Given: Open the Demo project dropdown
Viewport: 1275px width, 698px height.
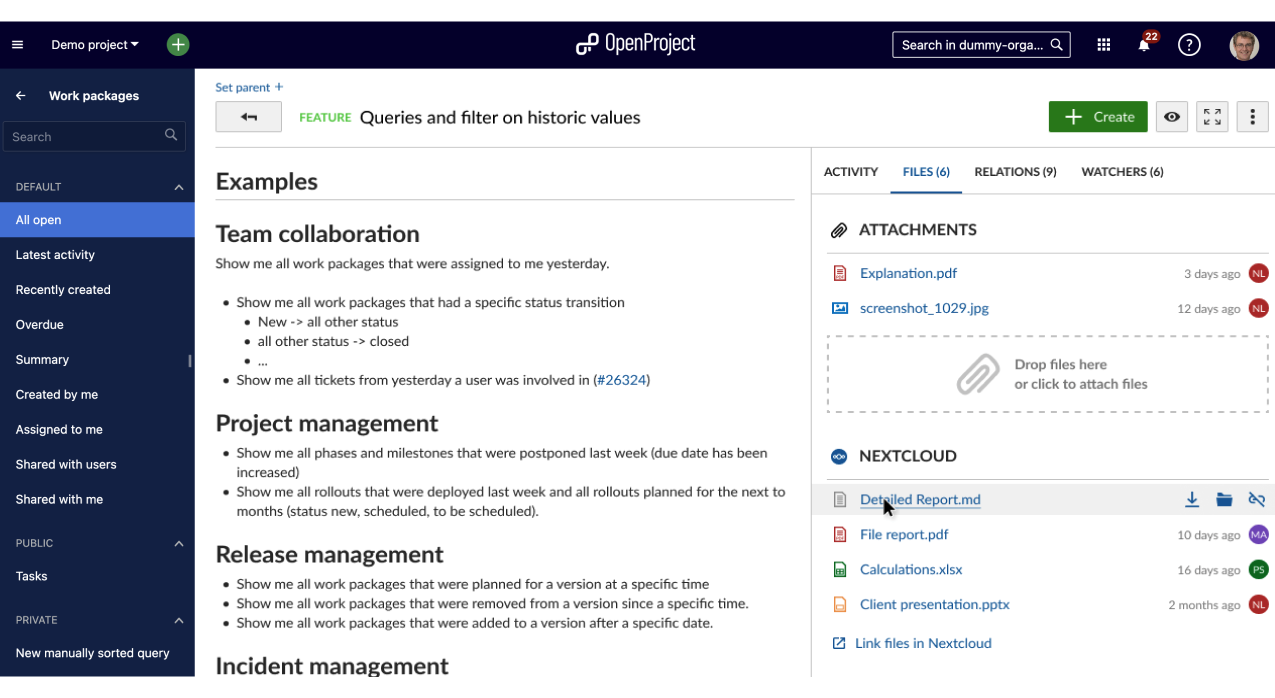Looking at the screenshot, I should pyautogui.click(x=95, y=45).
